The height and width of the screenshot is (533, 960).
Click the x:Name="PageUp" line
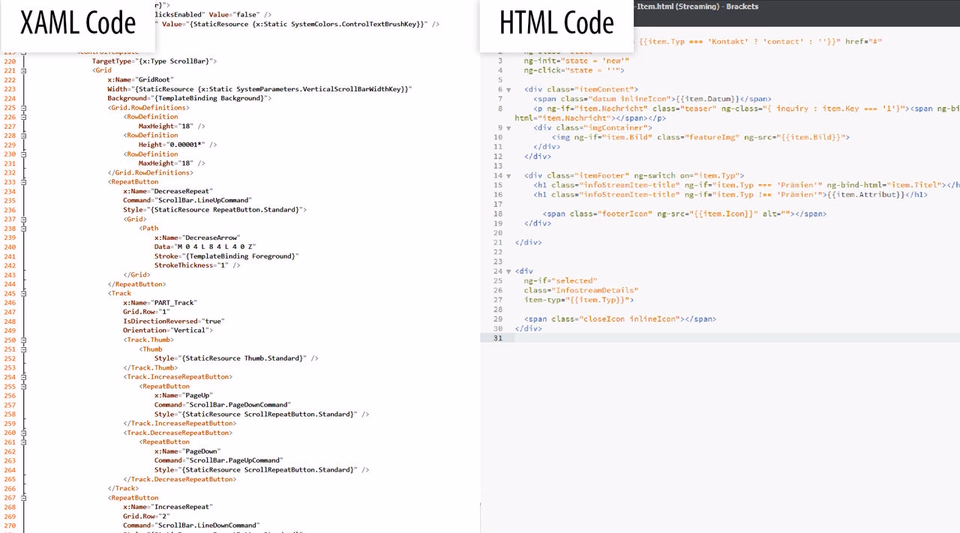183,395
